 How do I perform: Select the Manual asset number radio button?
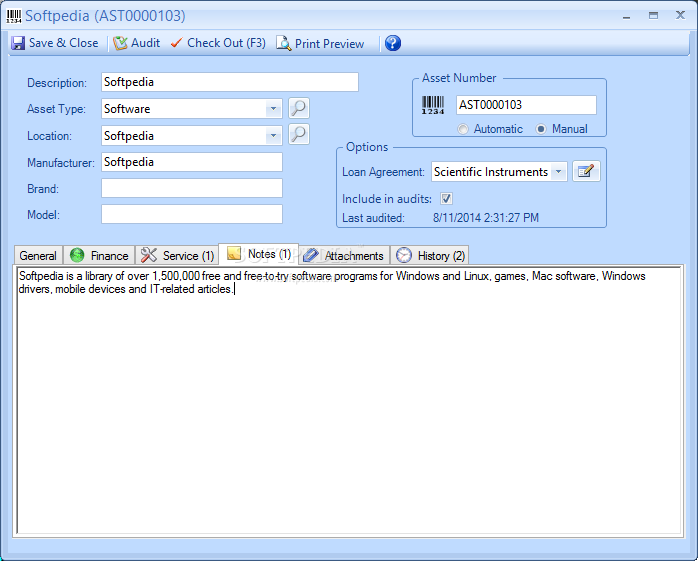point(541,129)
